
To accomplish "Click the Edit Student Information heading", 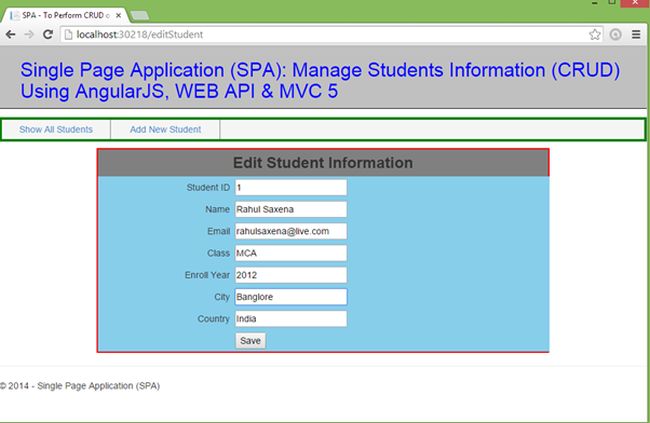I will [323, 163].
